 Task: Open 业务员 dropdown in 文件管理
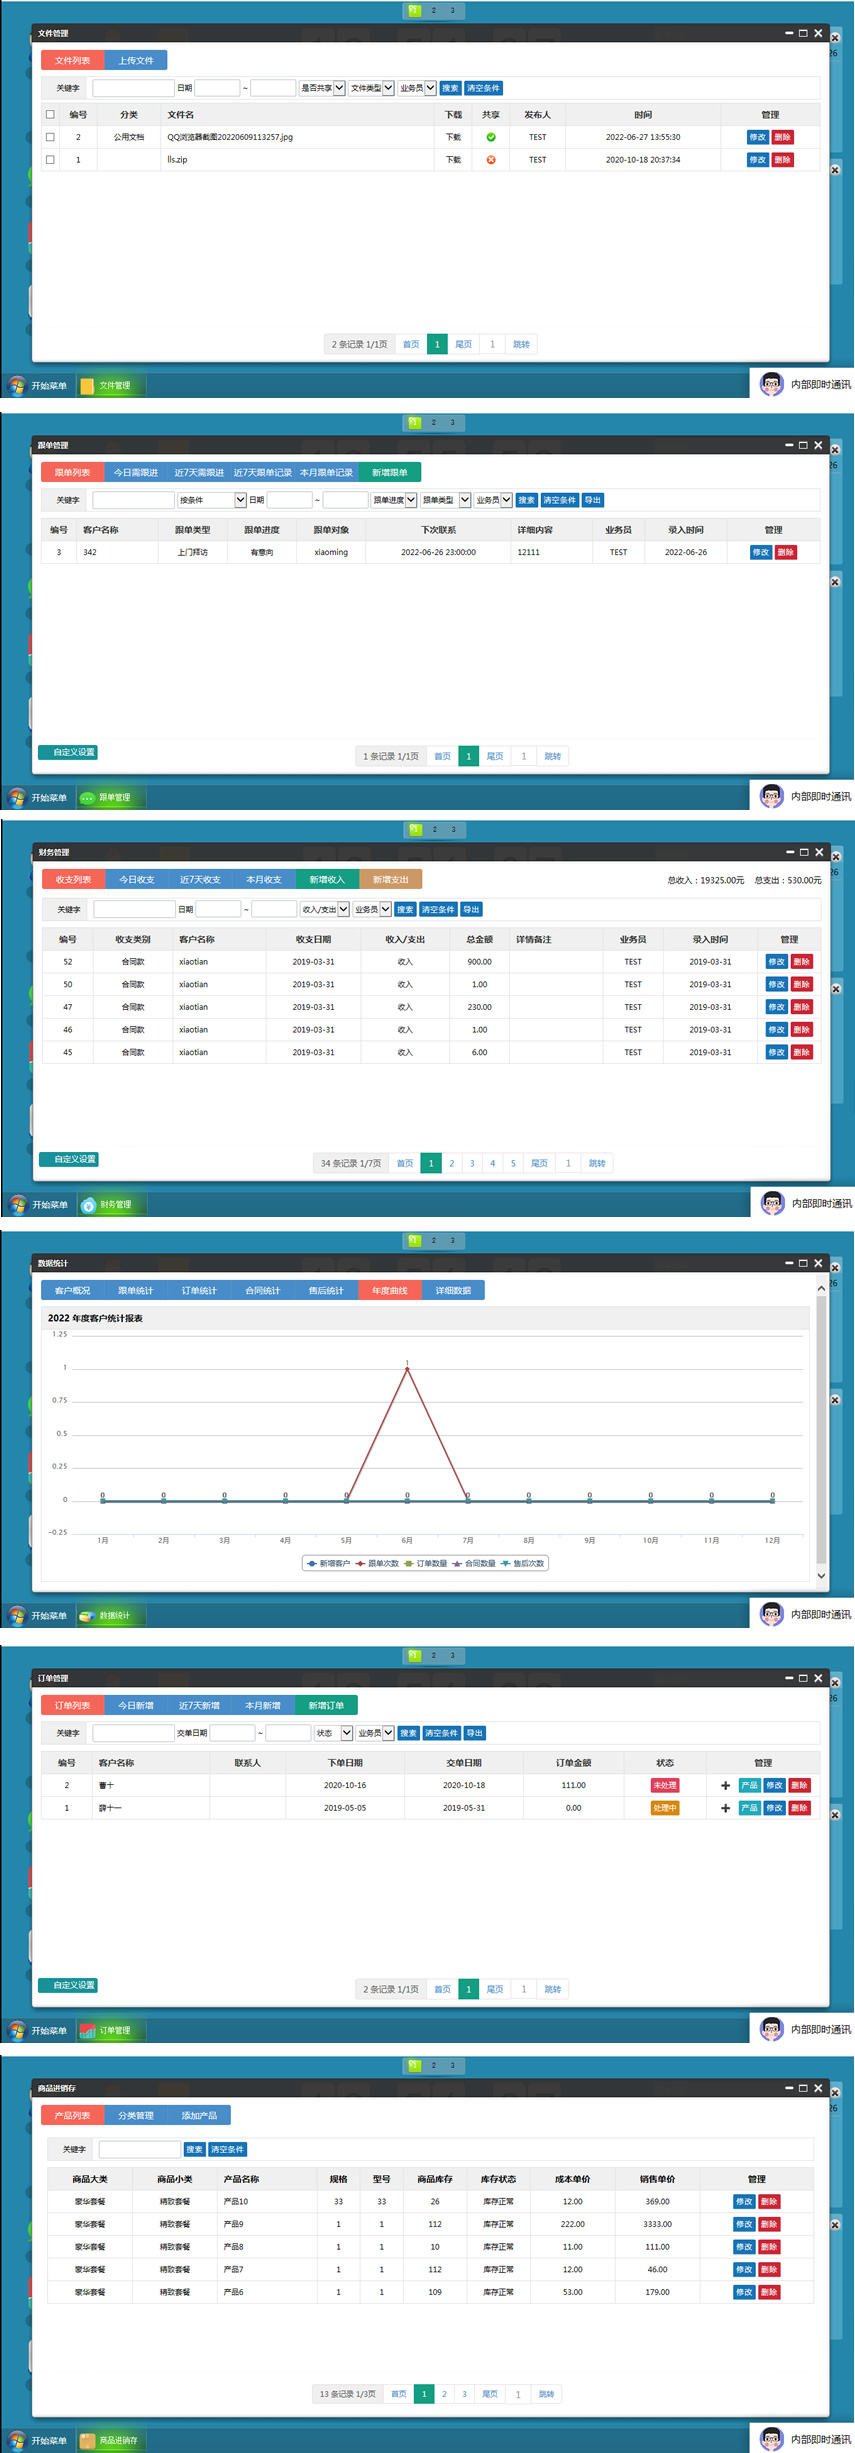click(x=417, y=88)
